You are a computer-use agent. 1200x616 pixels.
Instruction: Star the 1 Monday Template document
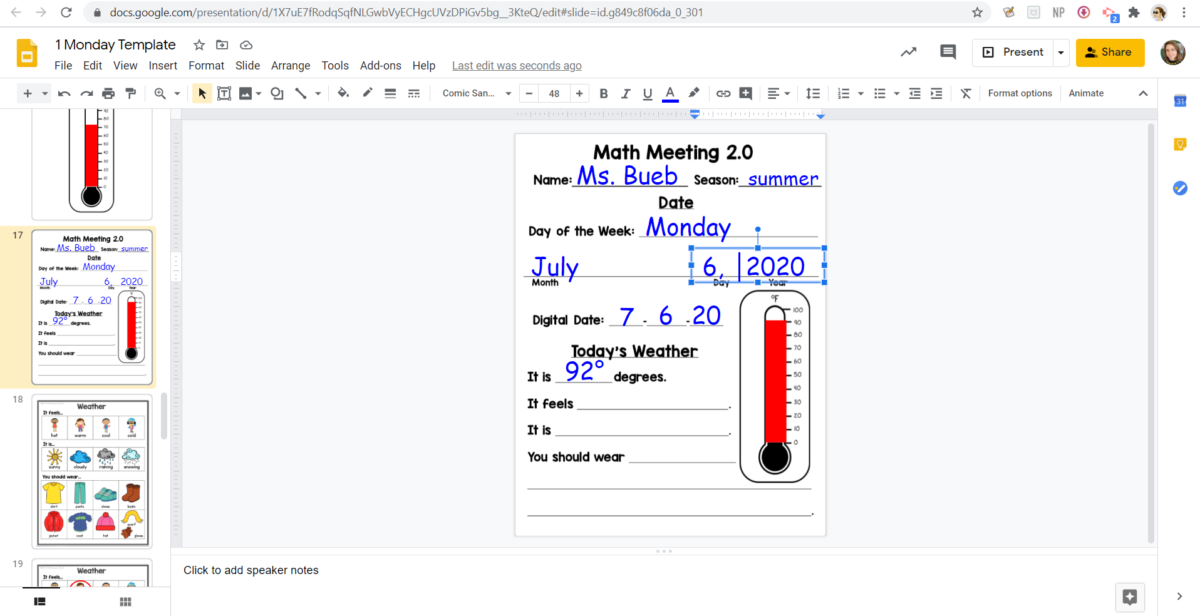coord(199,45)
